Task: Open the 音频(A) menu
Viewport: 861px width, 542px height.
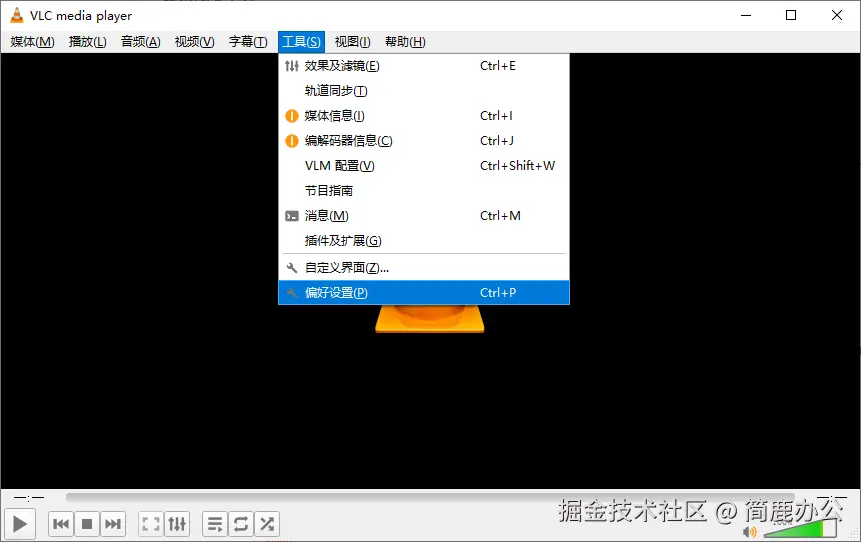Action: (141, 42)
